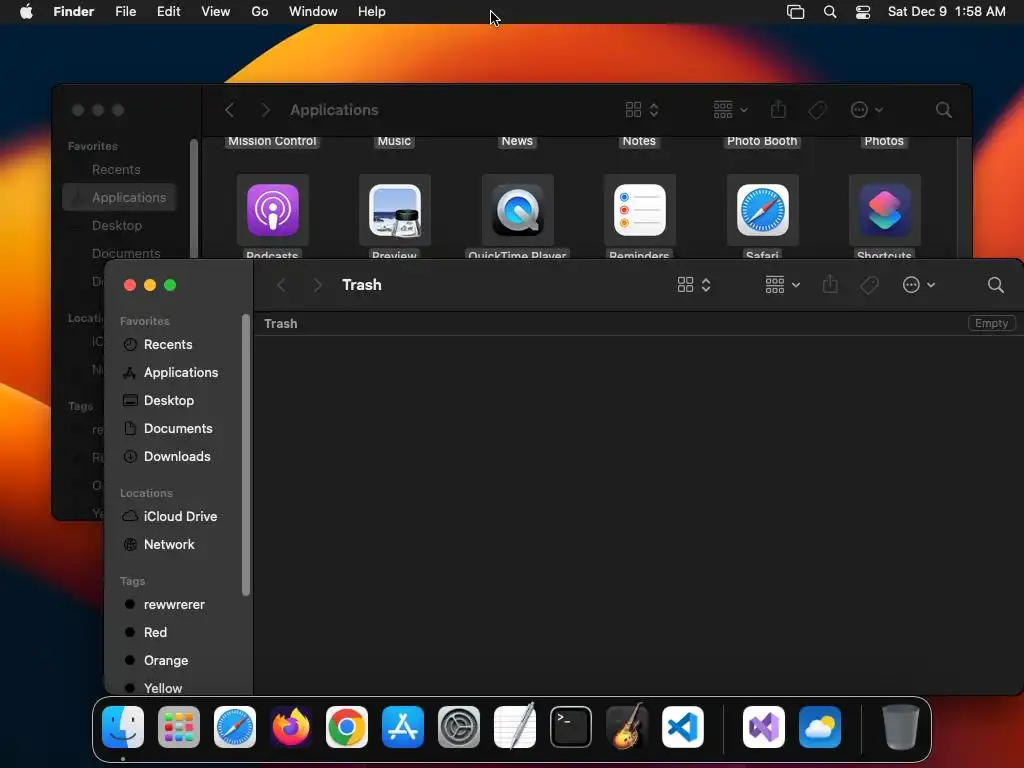This screenshot has height=768, width=1024.
Task: Open Visual Studio Code from the Dock
Action: (683, 727)
